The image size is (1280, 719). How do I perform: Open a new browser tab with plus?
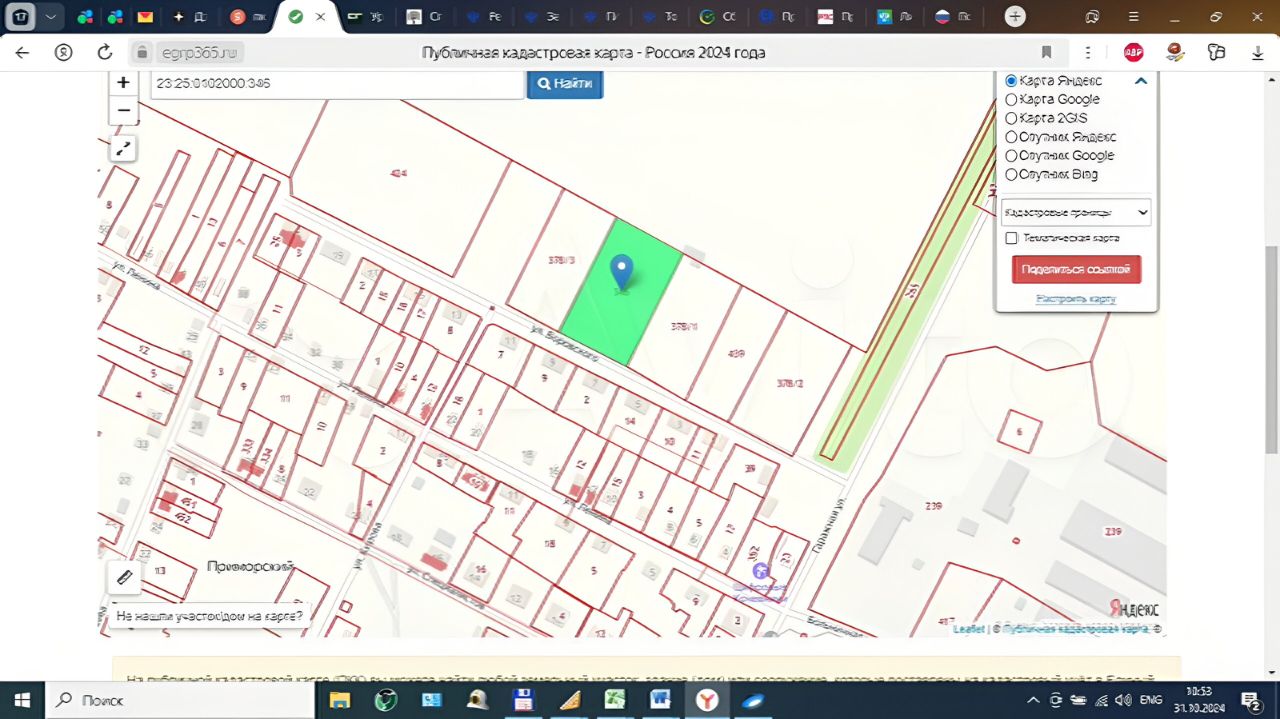pyautogui.click(x=1015, y=16)
